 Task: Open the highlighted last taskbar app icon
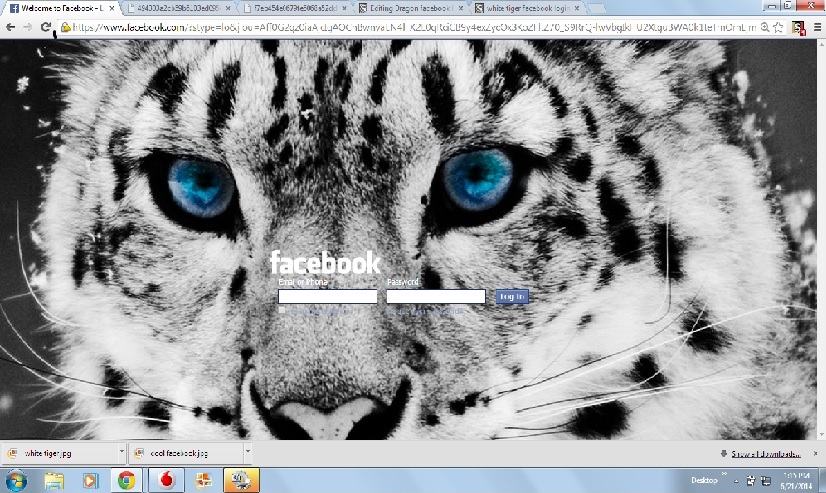pyautogui.click(x=241, y=480)
